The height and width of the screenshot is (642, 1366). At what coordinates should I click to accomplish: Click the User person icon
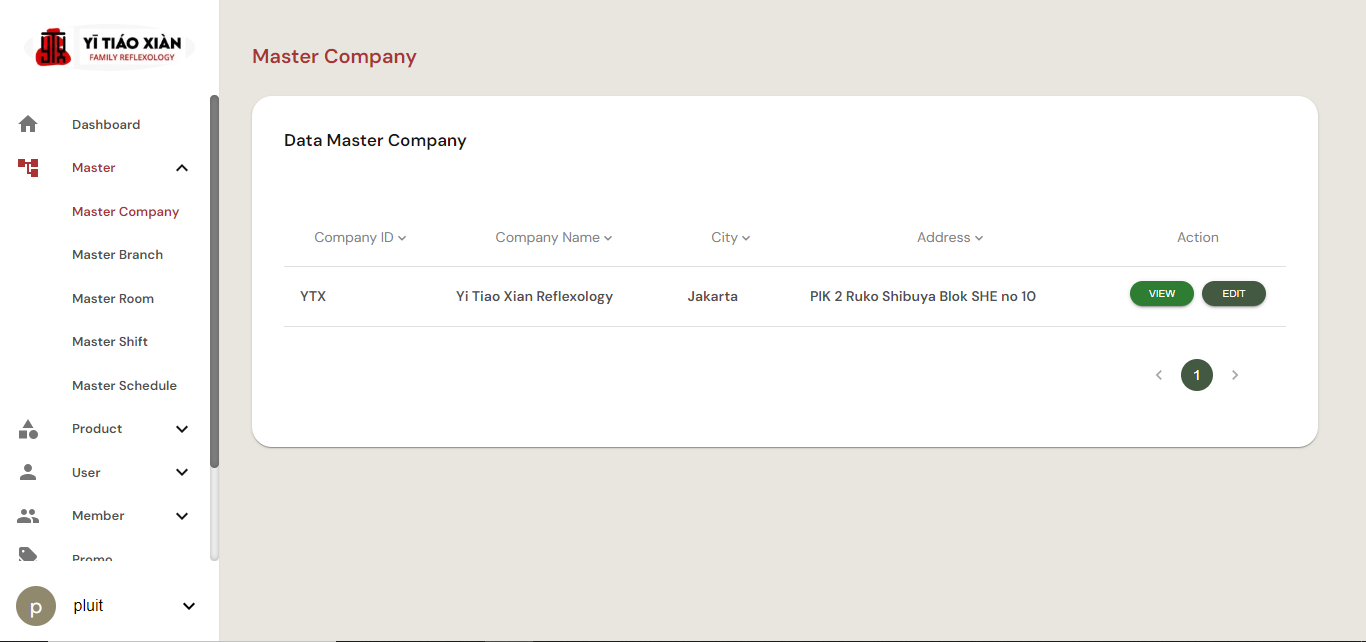coord(28,472)
